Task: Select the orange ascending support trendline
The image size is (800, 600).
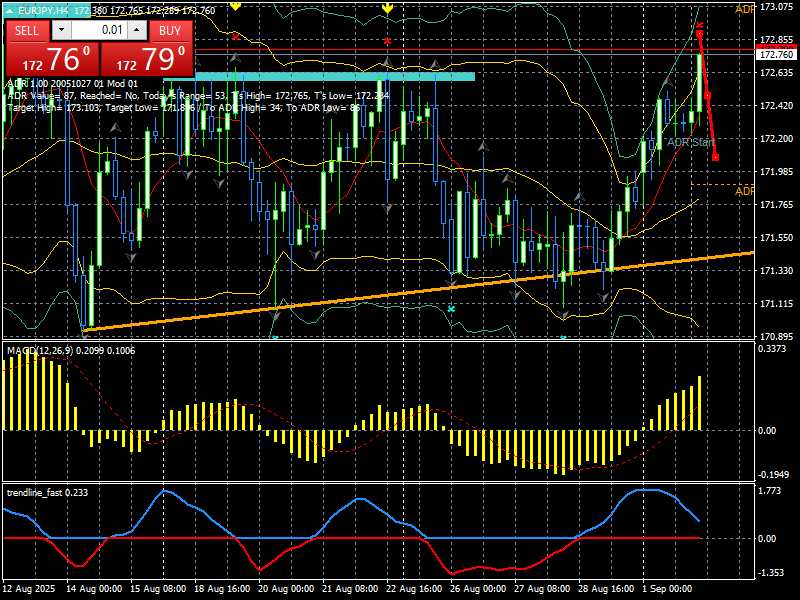Action: tap(418, 291)
